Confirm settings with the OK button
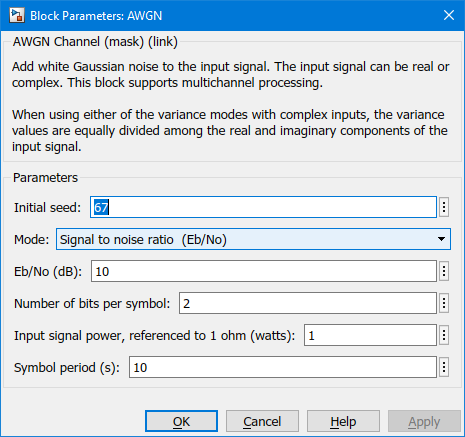This screenshot has height=437, width=465. tap(181, 421)
